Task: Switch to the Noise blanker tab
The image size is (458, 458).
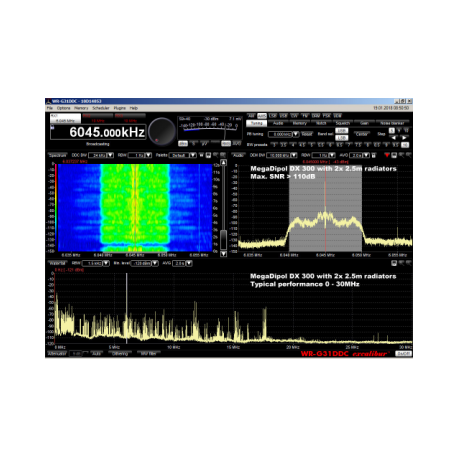Action: coord(392,123)
